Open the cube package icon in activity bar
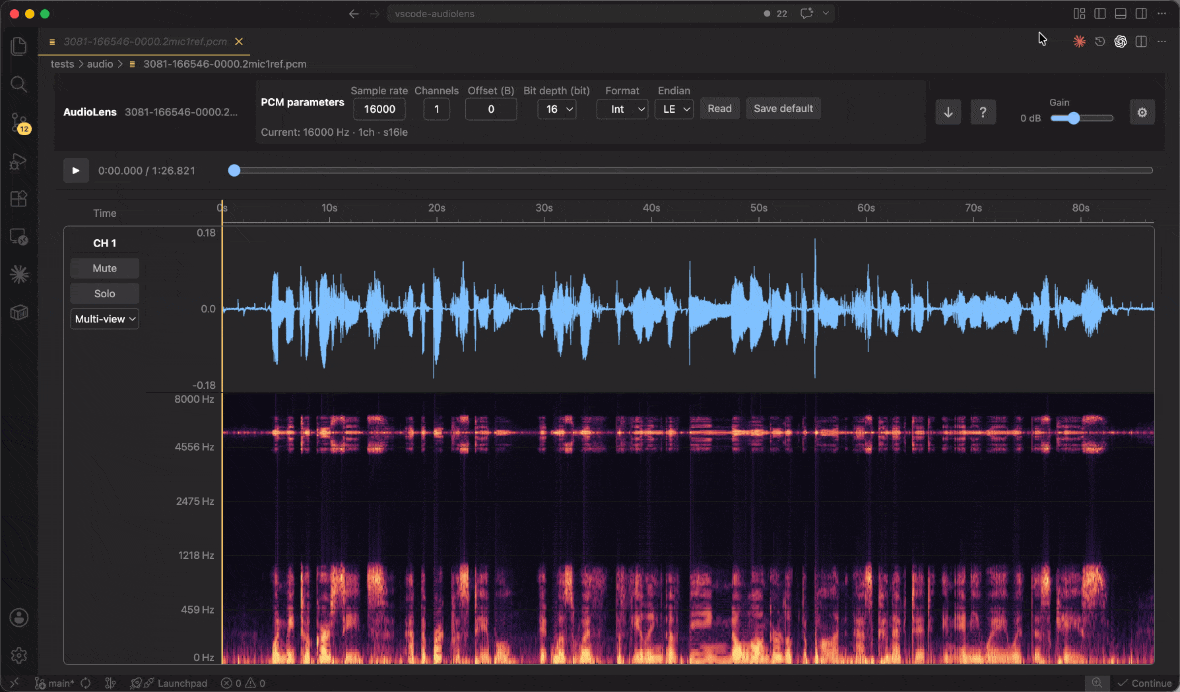The image size is (1180, 692). (19, 312)
